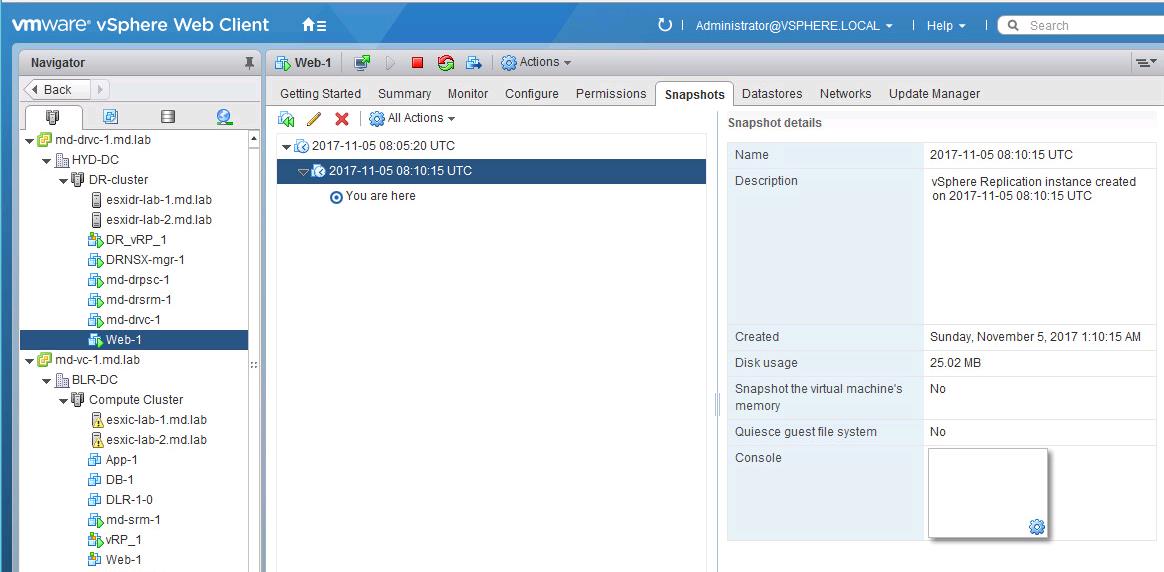The image size is (1164, 572).
Task: Edit snapshot with pencil icon
Action: point(314,119)
